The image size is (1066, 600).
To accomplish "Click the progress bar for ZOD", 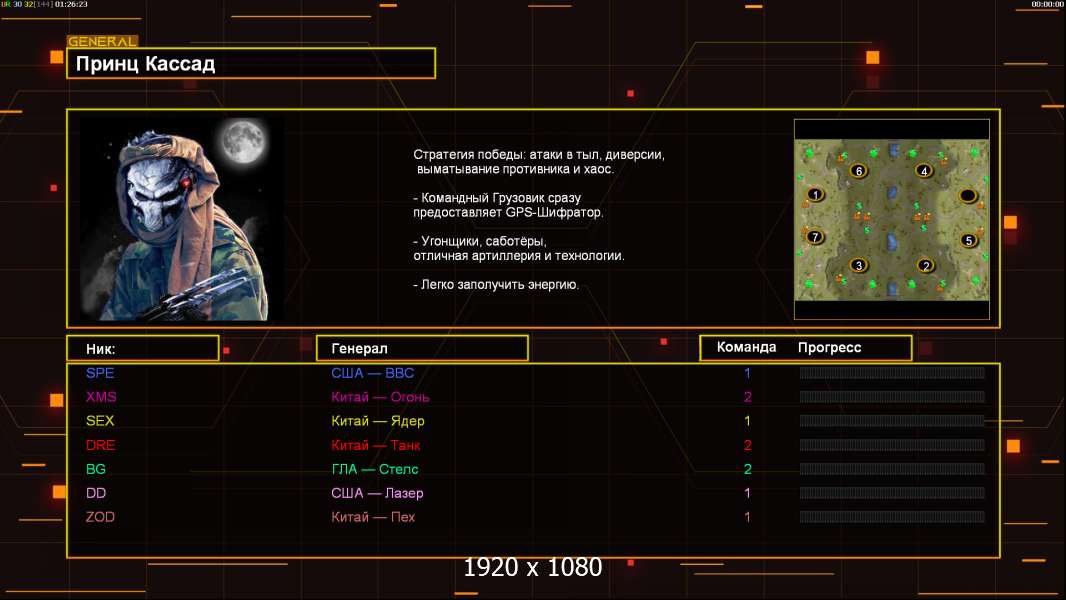I will [x=892, y=517].
